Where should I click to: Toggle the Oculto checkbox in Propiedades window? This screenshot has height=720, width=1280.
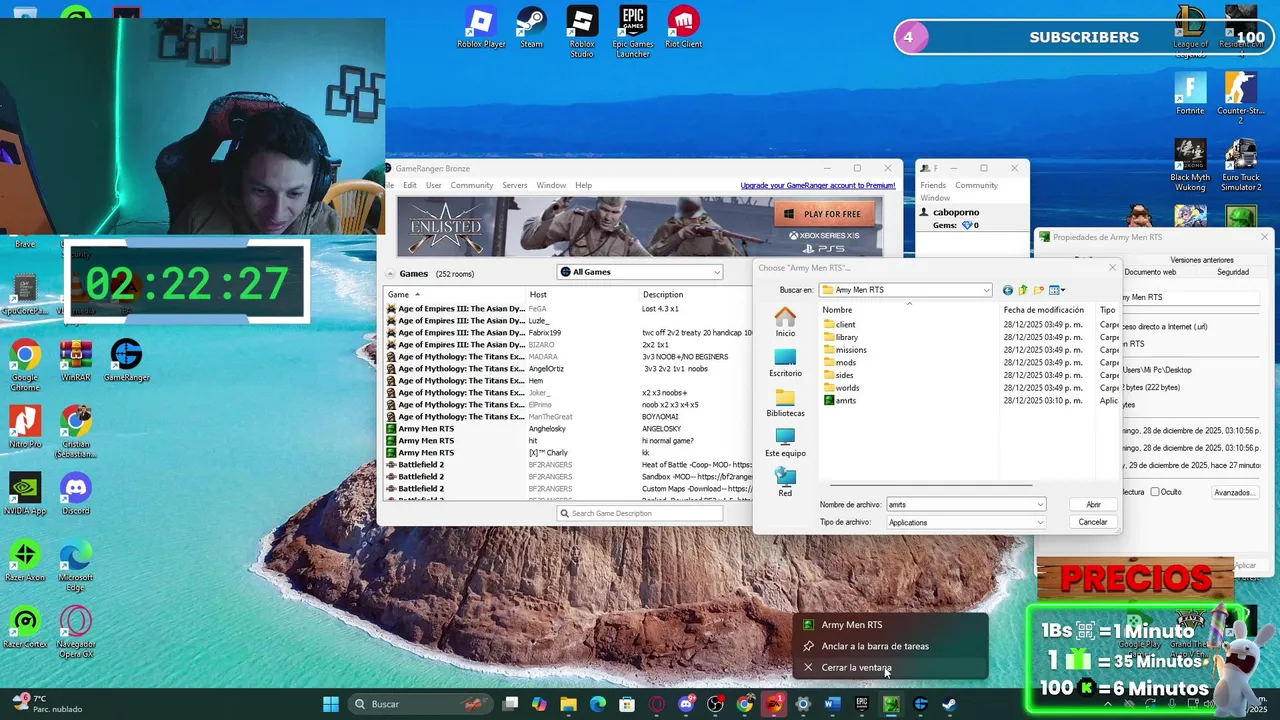click(1155, 492)
